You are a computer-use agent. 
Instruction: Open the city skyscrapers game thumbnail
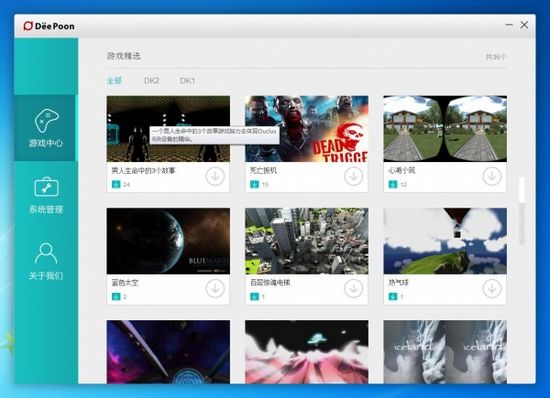point(307,241)
